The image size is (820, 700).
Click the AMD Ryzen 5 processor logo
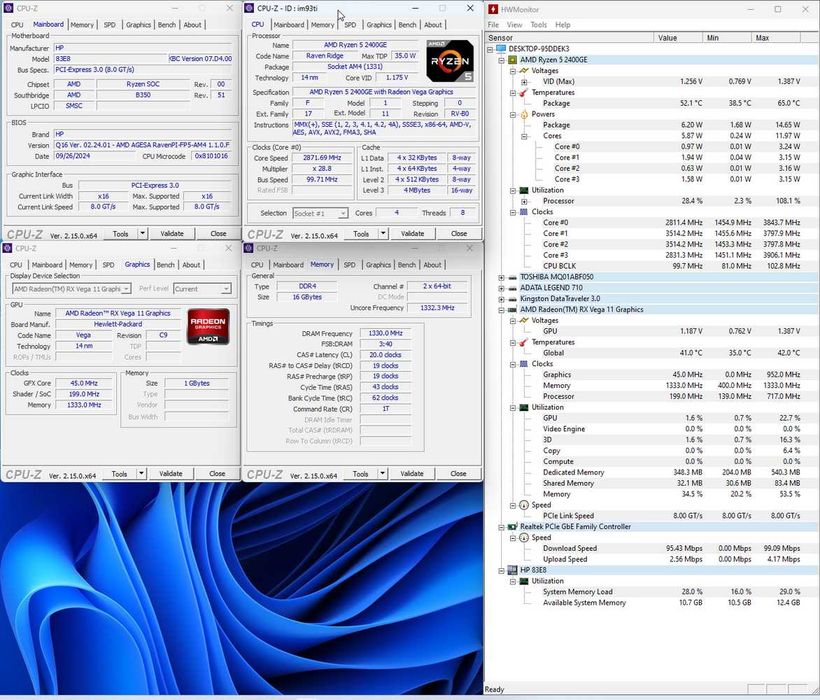pyautogui.click(x=449, y=60)
